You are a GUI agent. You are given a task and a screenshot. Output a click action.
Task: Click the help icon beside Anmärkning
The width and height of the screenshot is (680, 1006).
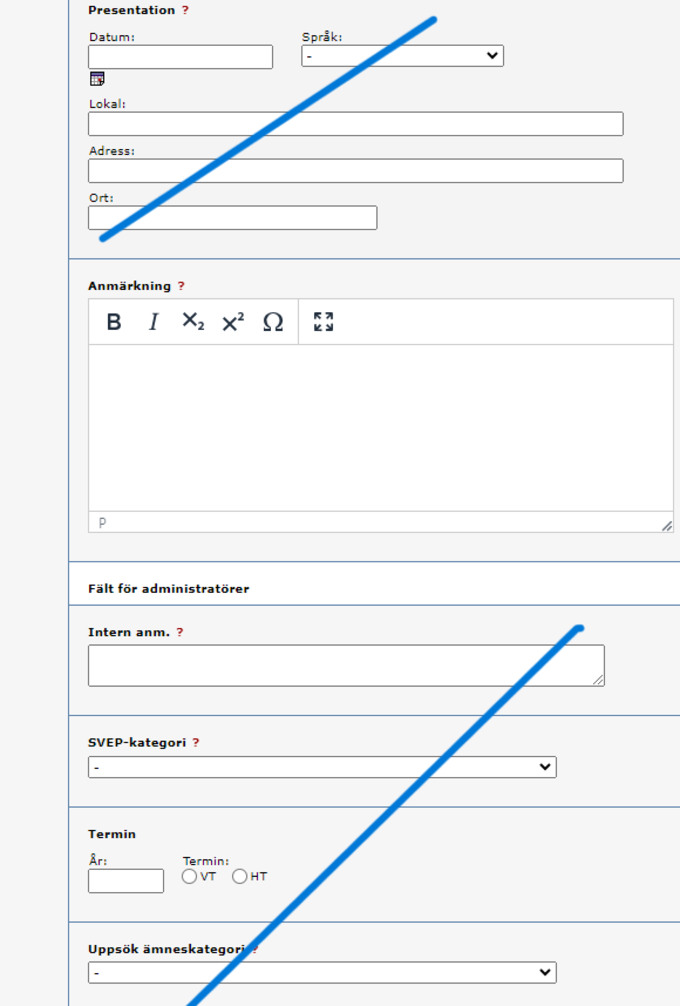tap(181, 286)
